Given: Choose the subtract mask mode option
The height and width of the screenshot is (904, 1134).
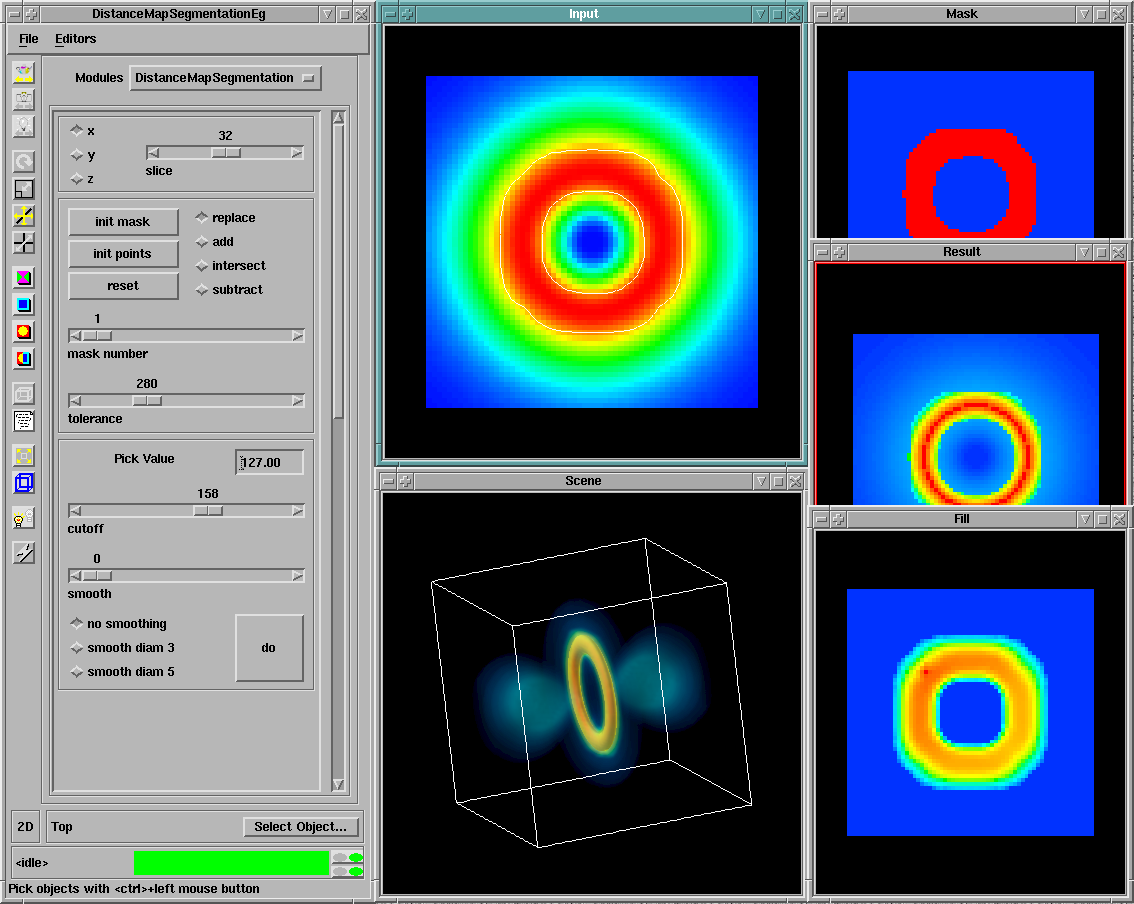Looking at the screenshot, I should [x=202, y=290].
